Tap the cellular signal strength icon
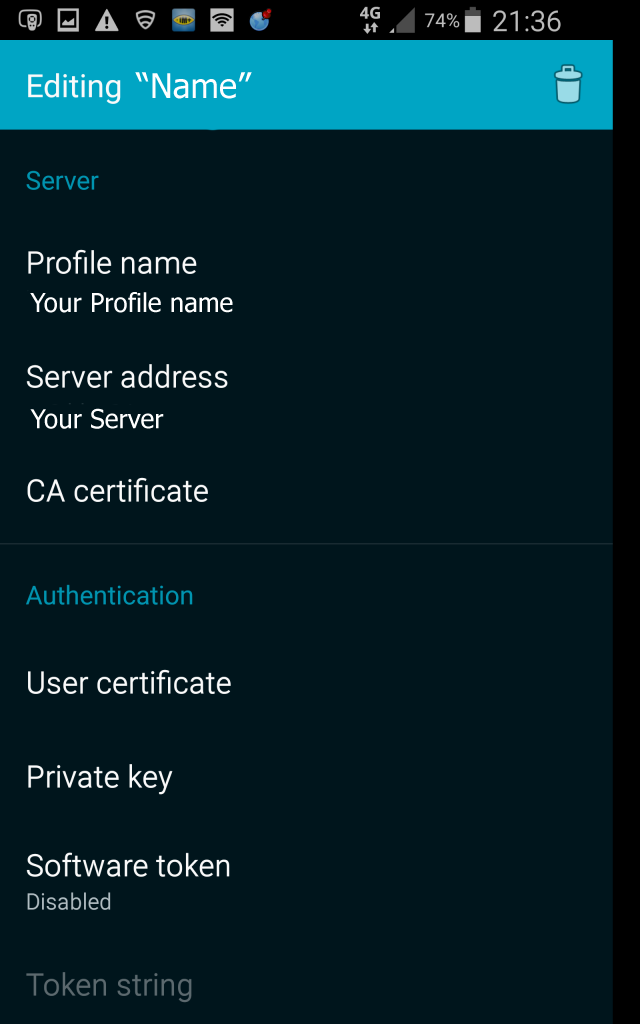The width and height of the screenshot is (640, 1024). coord(404,20)
